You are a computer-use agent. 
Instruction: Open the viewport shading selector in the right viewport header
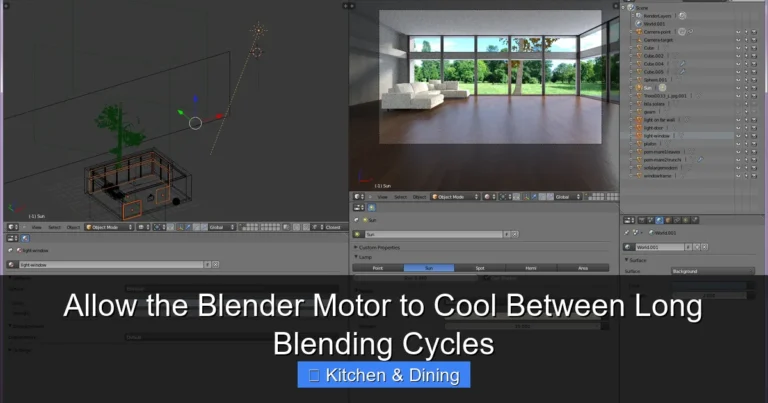tap(490, 197)
